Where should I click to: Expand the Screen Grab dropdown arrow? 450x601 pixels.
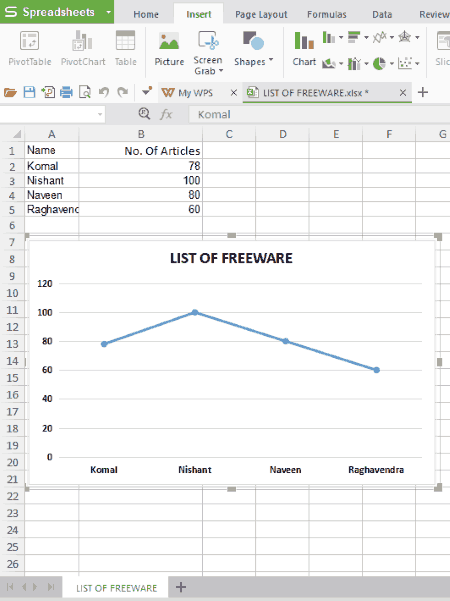(x=221, y=71)
